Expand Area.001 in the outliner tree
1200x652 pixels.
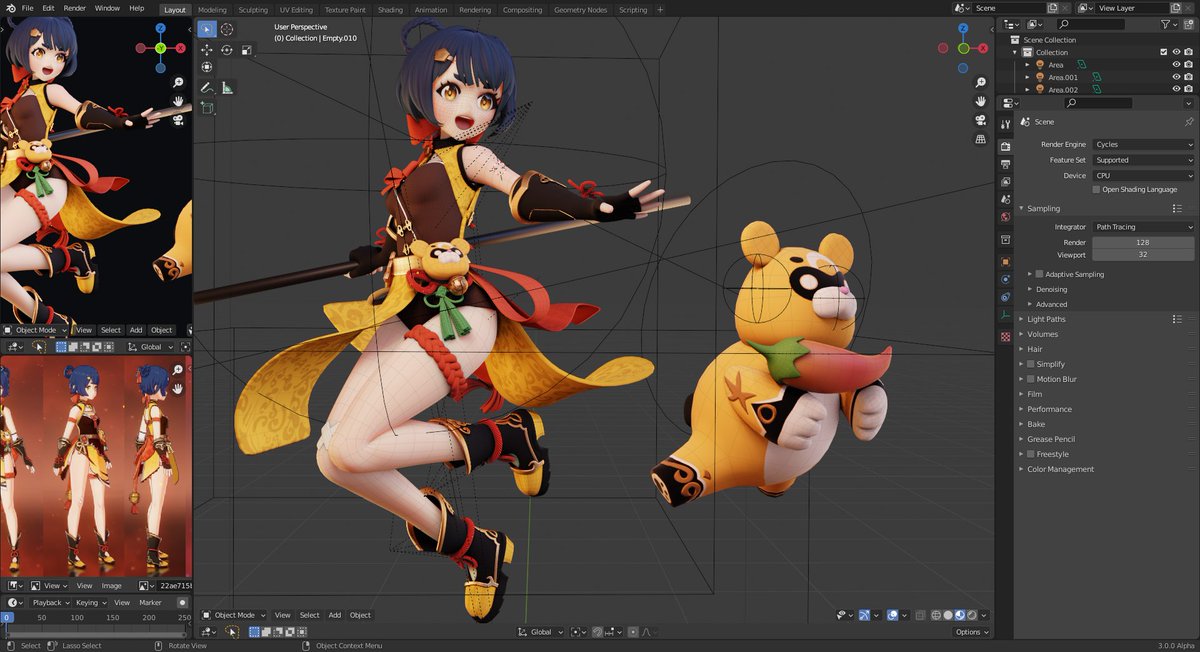pyautogui.click(x=1027, y=77)
